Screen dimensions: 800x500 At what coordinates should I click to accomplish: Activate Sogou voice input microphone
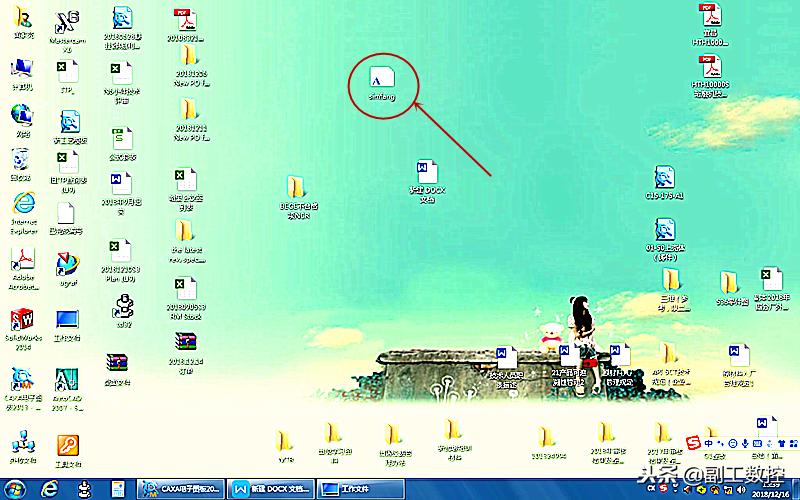pyautogui.click(x=745, y=444)
